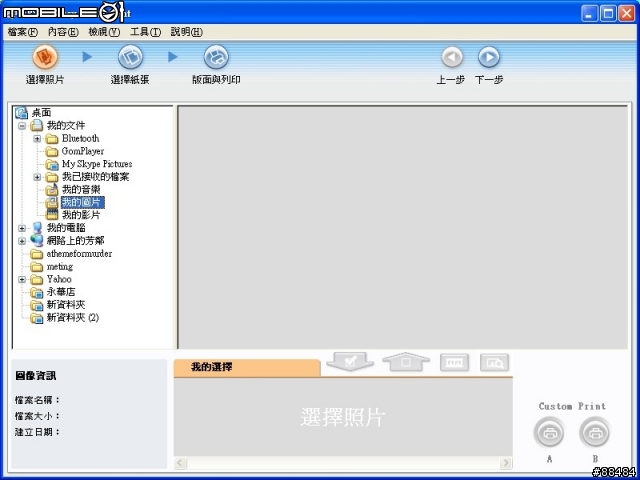Screen dimensions: 640x480
Task: Collapse the 我的文件 tree node
Action: pos(22,126)
